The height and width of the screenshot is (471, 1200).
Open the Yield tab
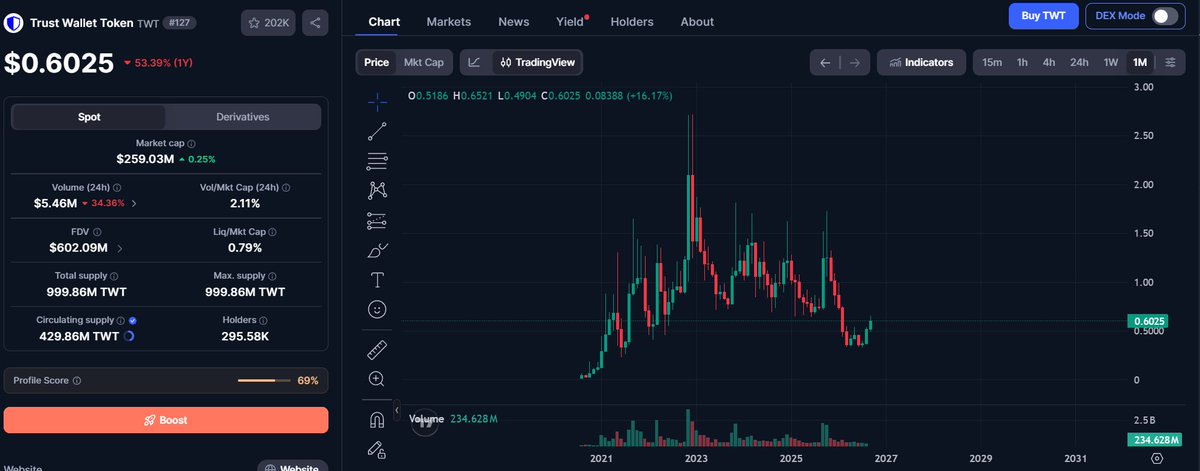click(571, 21)
